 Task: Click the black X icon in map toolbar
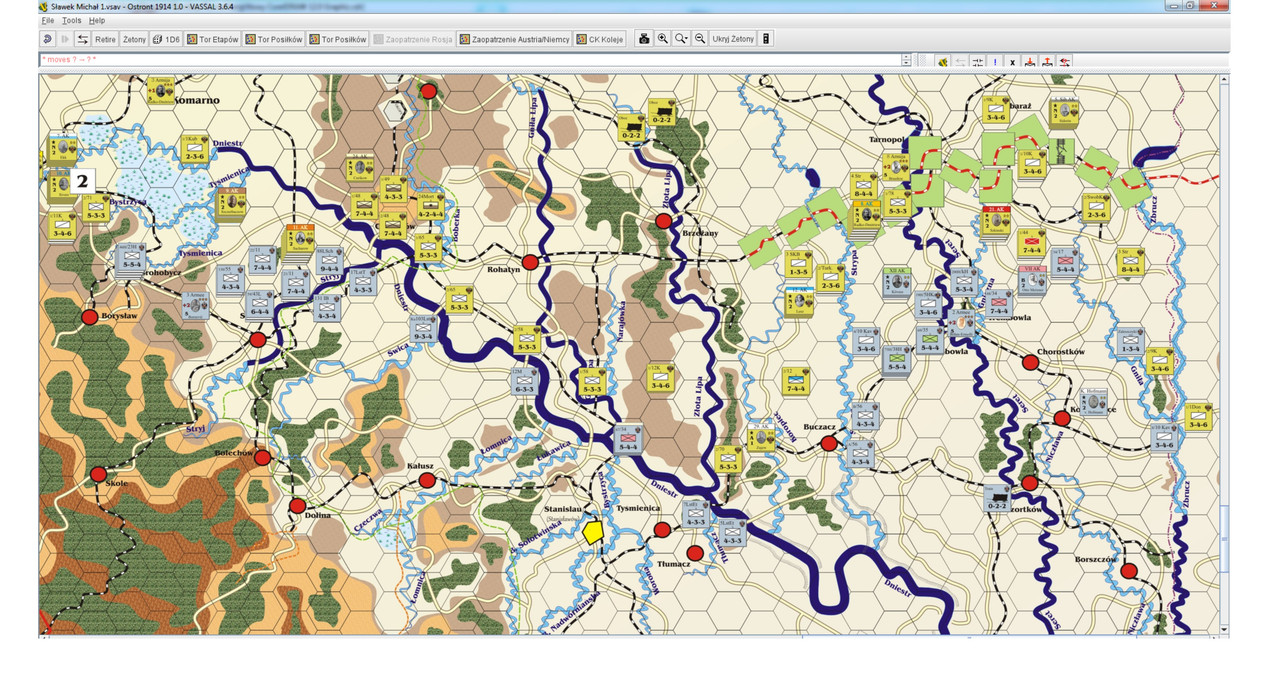(x=1013, y=62)
